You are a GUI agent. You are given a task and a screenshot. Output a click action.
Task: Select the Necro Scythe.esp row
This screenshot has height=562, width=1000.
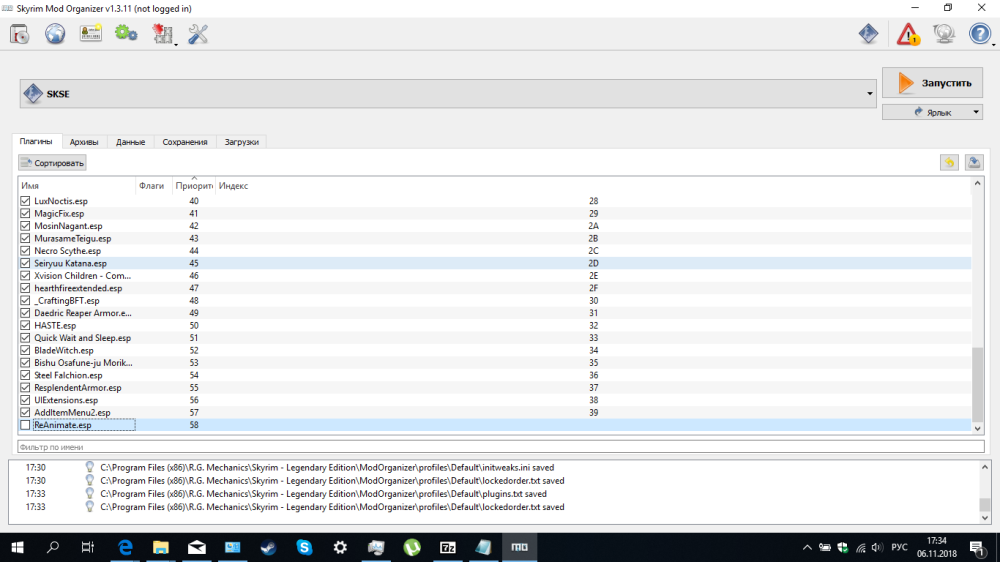(494, 251)
